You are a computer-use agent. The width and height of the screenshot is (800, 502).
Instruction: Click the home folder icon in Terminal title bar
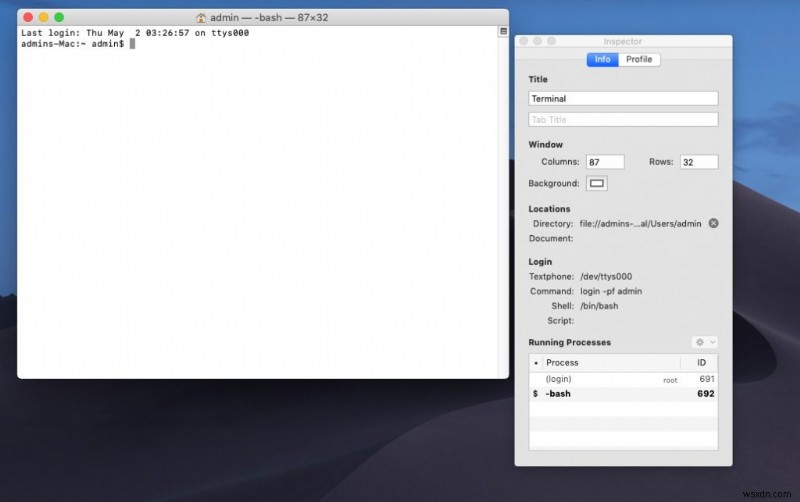pos(201,18)
